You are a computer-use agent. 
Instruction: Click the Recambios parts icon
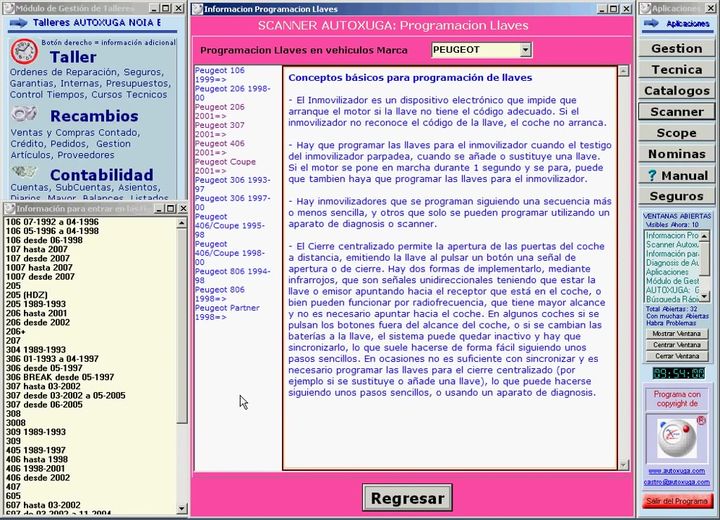(x=24, y=114)
